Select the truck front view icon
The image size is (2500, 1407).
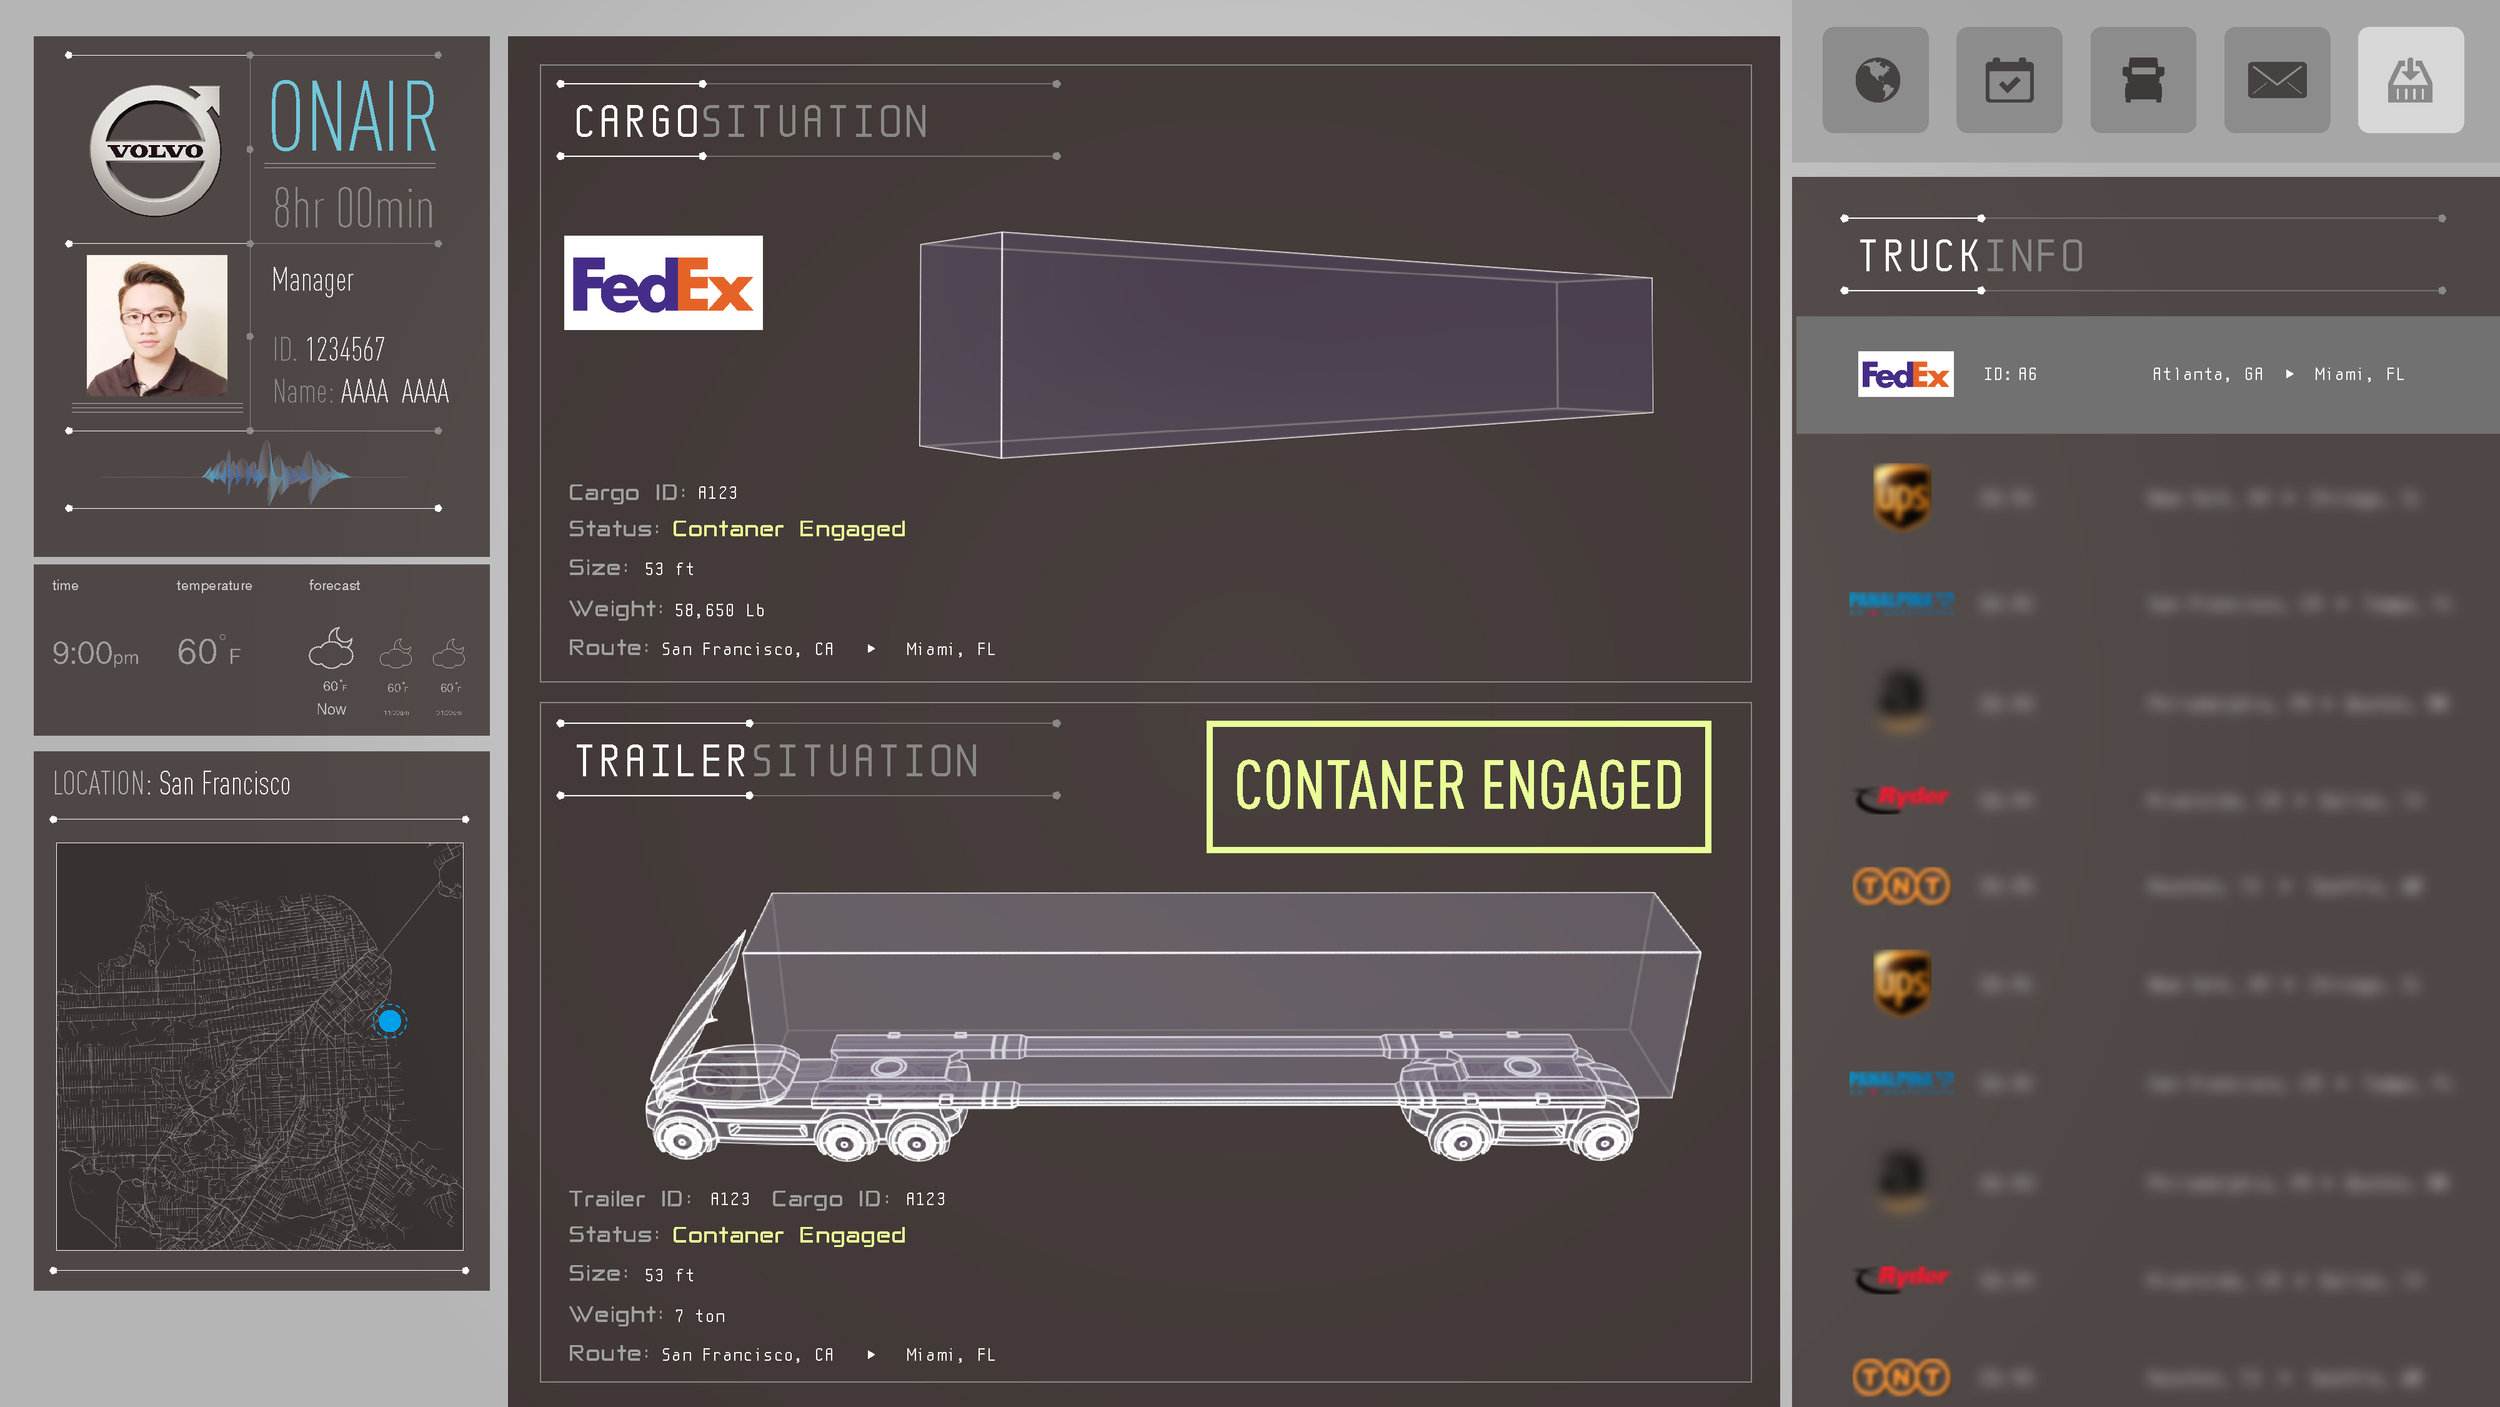[x=2143, y=80]
